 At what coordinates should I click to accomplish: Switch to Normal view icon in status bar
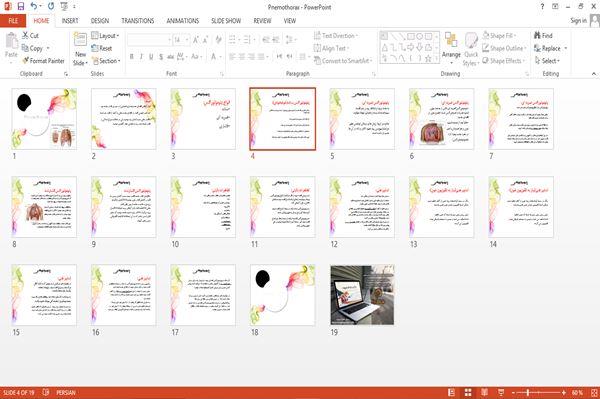pyautogui.click(x=452, y=392)
